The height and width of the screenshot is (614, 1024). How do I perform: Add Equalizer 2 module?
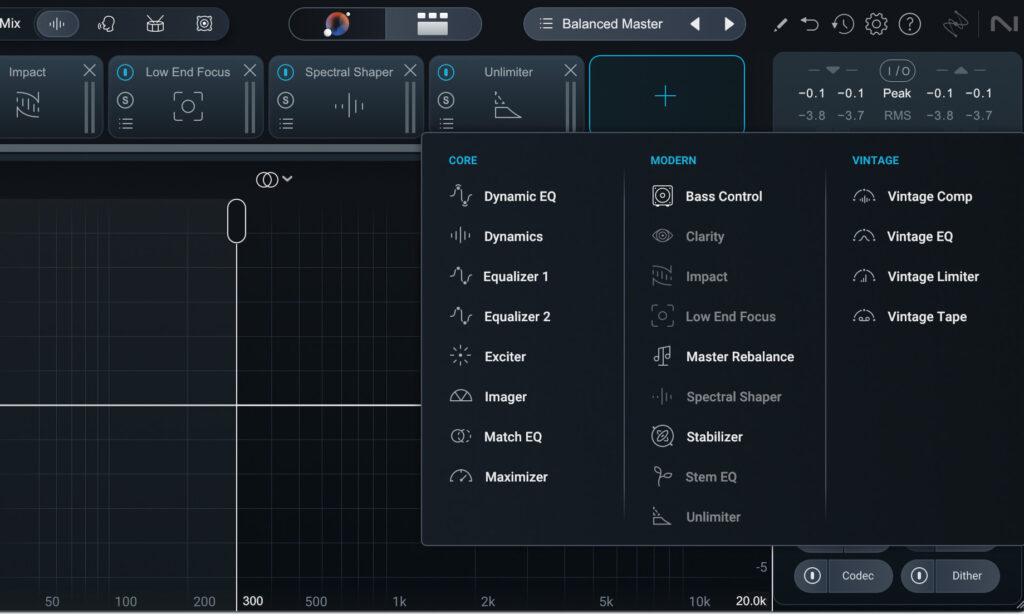[501, 316]
